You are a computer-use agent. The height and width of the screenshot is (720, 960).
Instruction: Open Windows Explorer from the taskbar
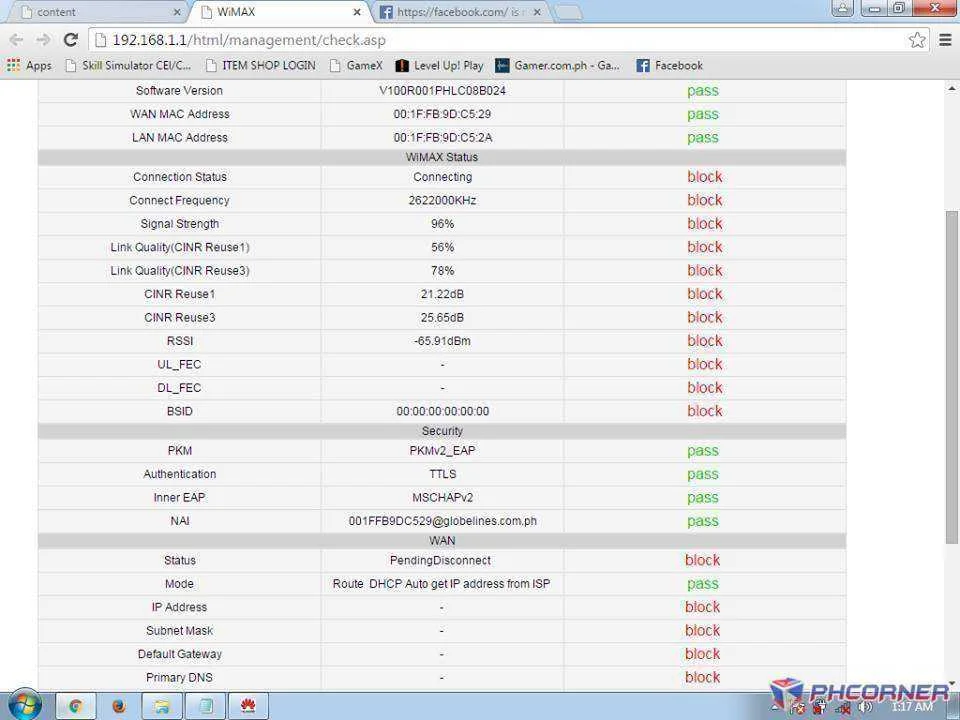pyautogui.click(x=162, y=707)
